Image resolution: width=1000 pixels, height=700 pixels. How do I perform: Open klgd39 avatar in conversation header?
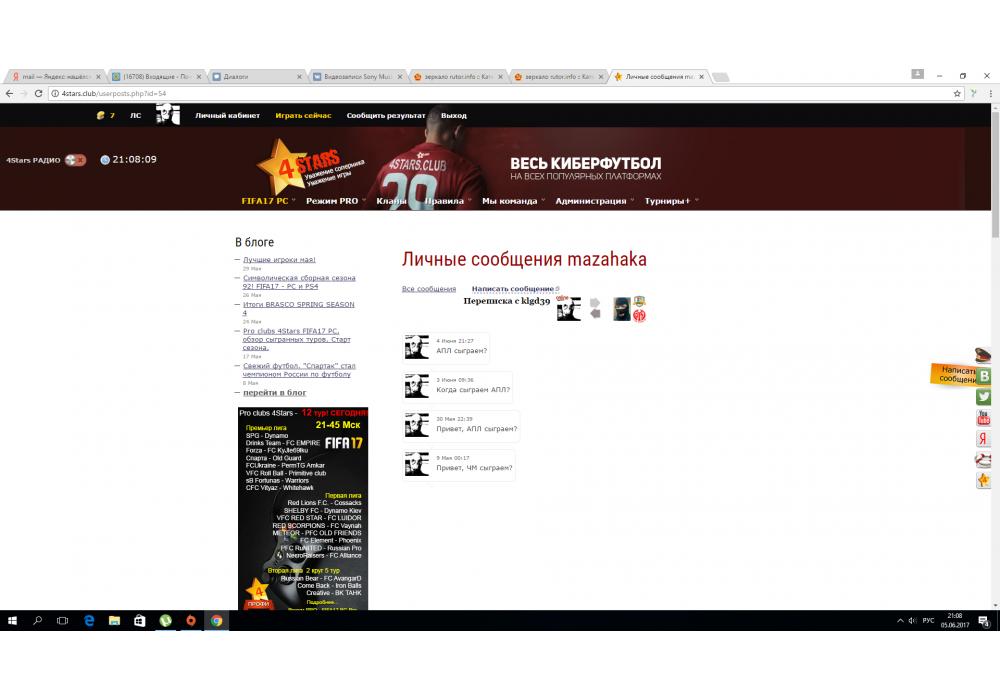568,309
